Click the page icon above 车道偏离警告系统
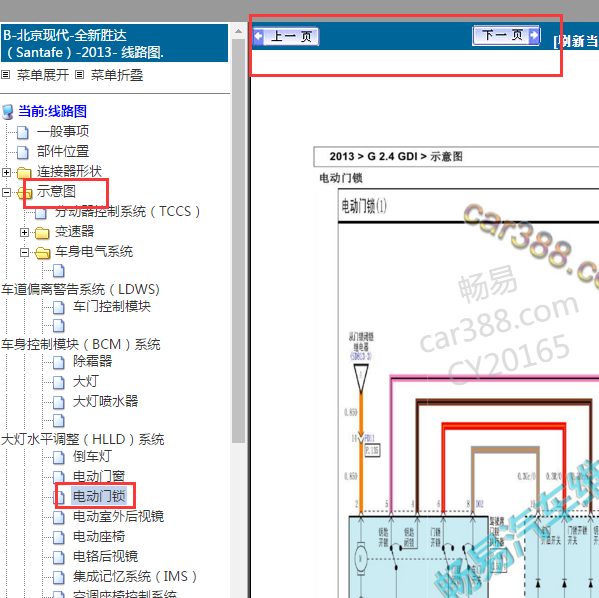This screenshot has height=598, width=599. pyautogui.click(x=59, y=271)
